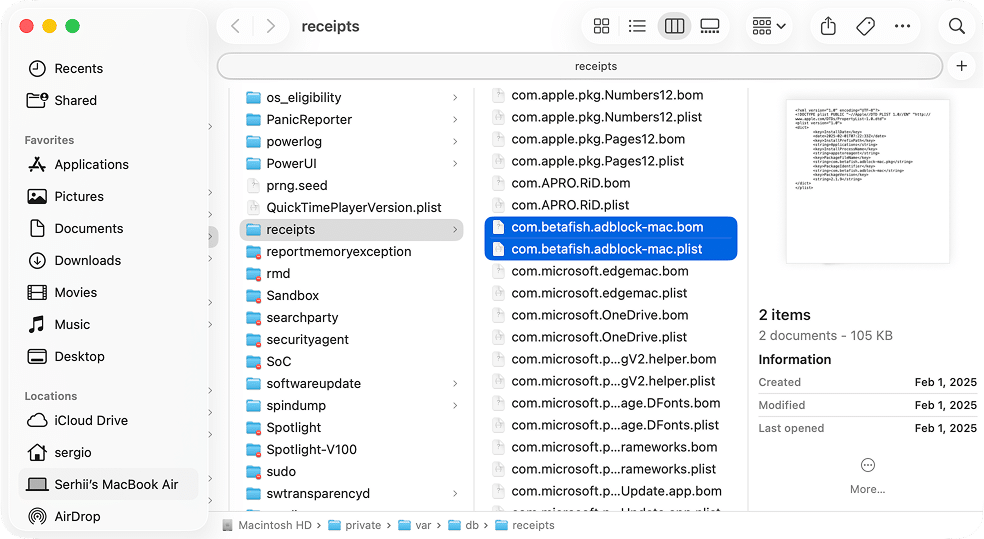Switch to gallery view
Screen dimensions: 984x539
(710, 26)
